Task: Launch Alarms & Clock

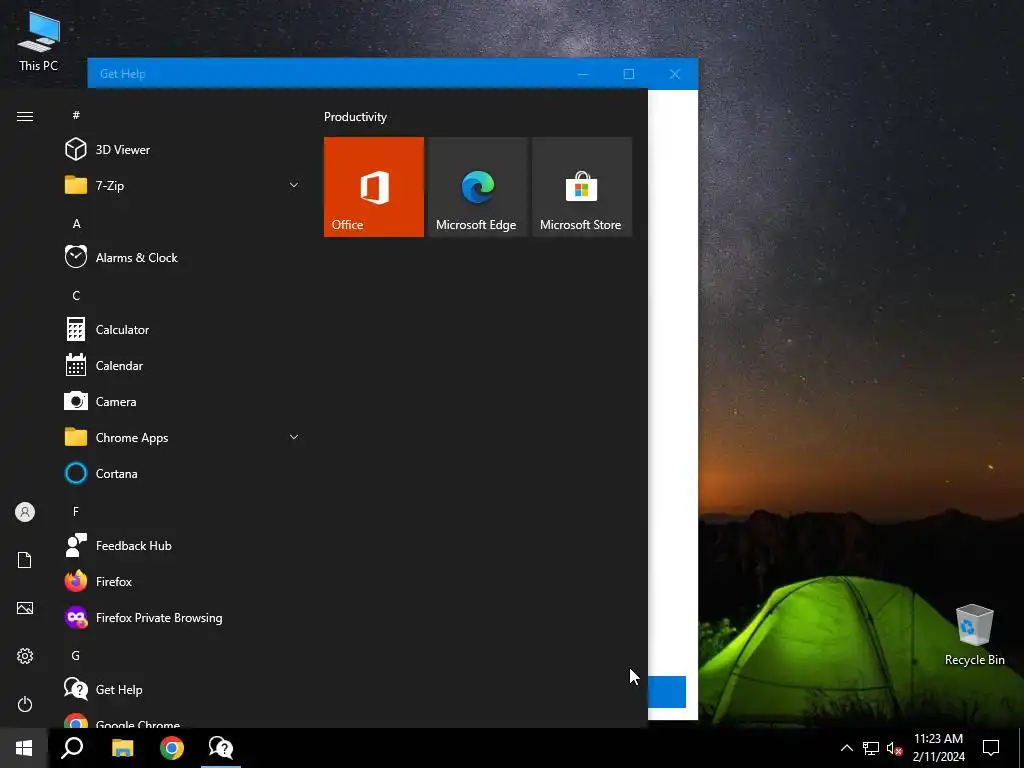Action: pyautogui.click(x=183, y=257)
